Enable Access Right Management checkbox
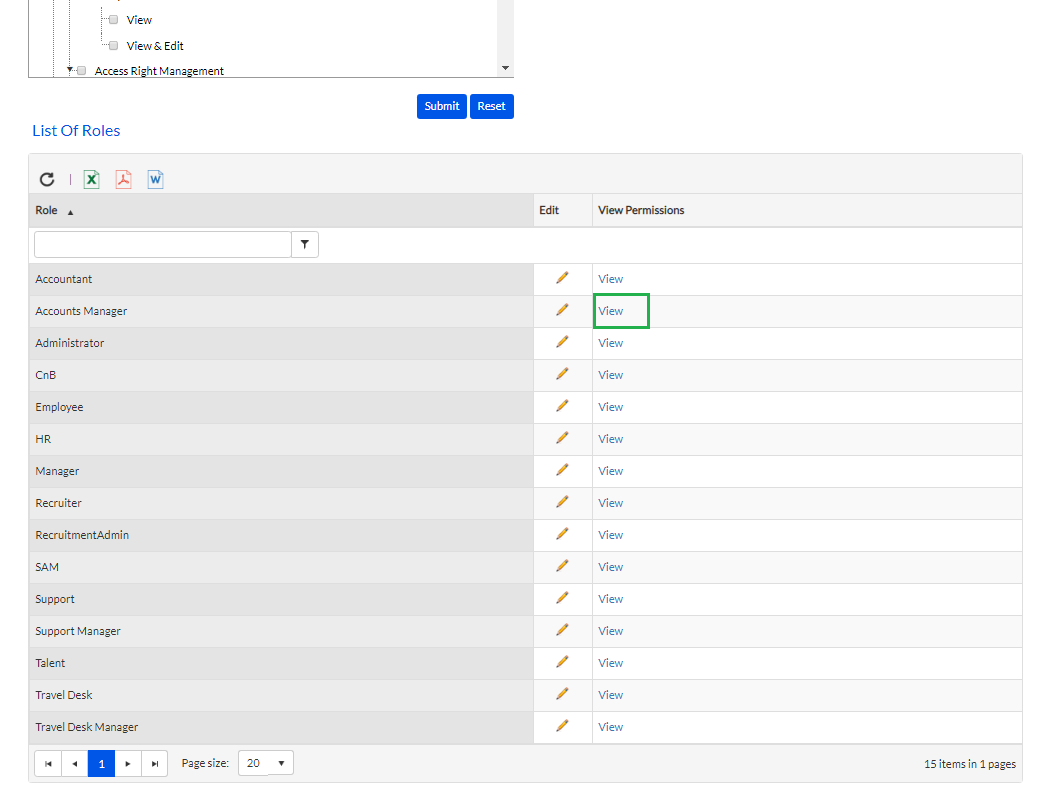The image size is (1046, 801). 82,71
